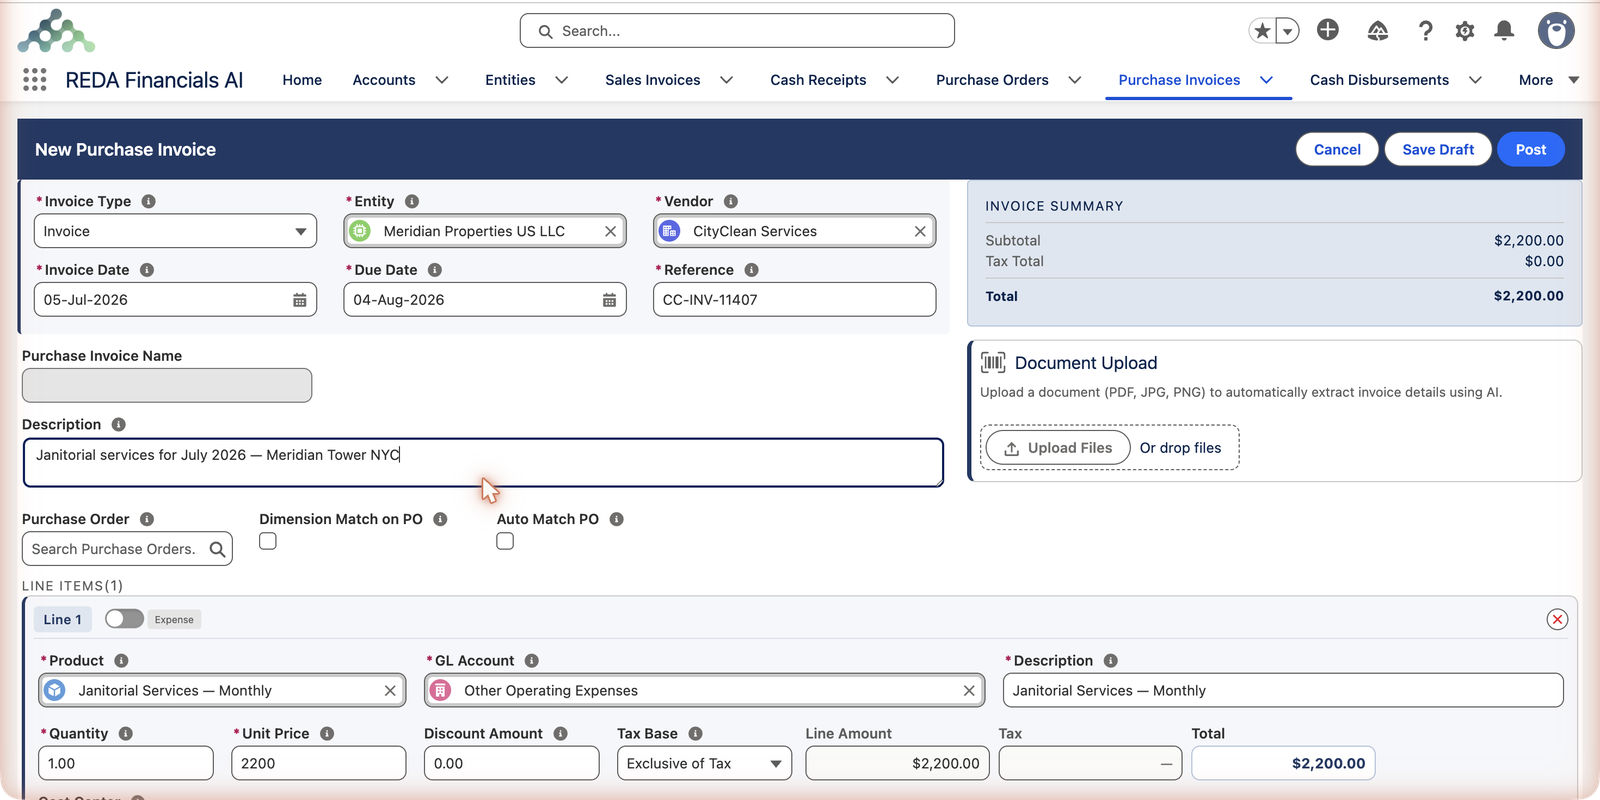
Task: Open the Invoice Date calendar picker
Action: (299, 300)
